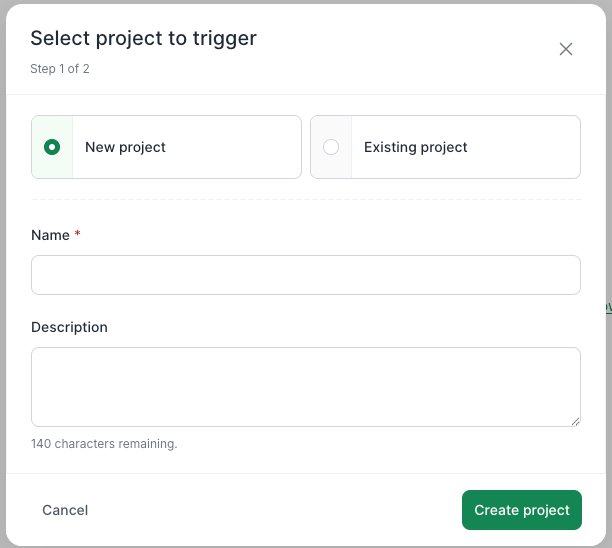Click the dashed divider below the options
The image size is (612, 548).
[305, 198]
